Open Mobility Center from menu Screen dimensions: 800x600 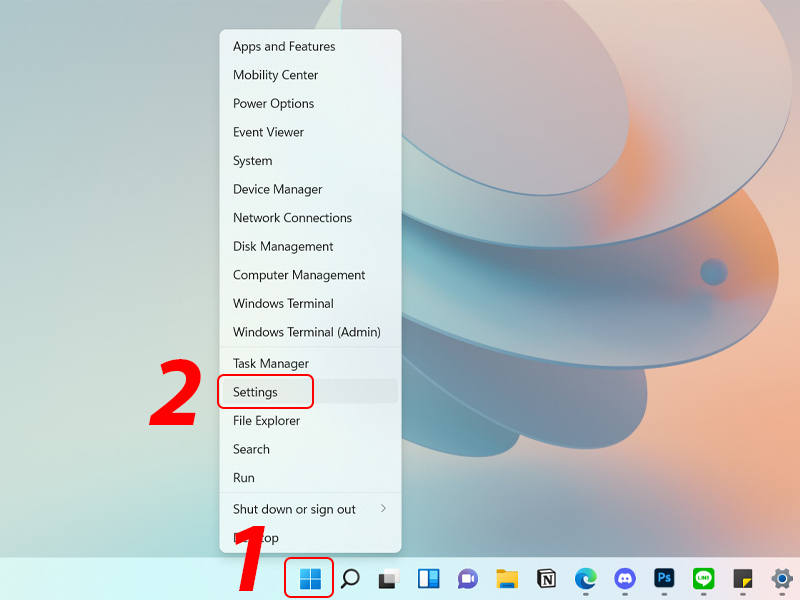pyautogui.click(x=310, y=75)
